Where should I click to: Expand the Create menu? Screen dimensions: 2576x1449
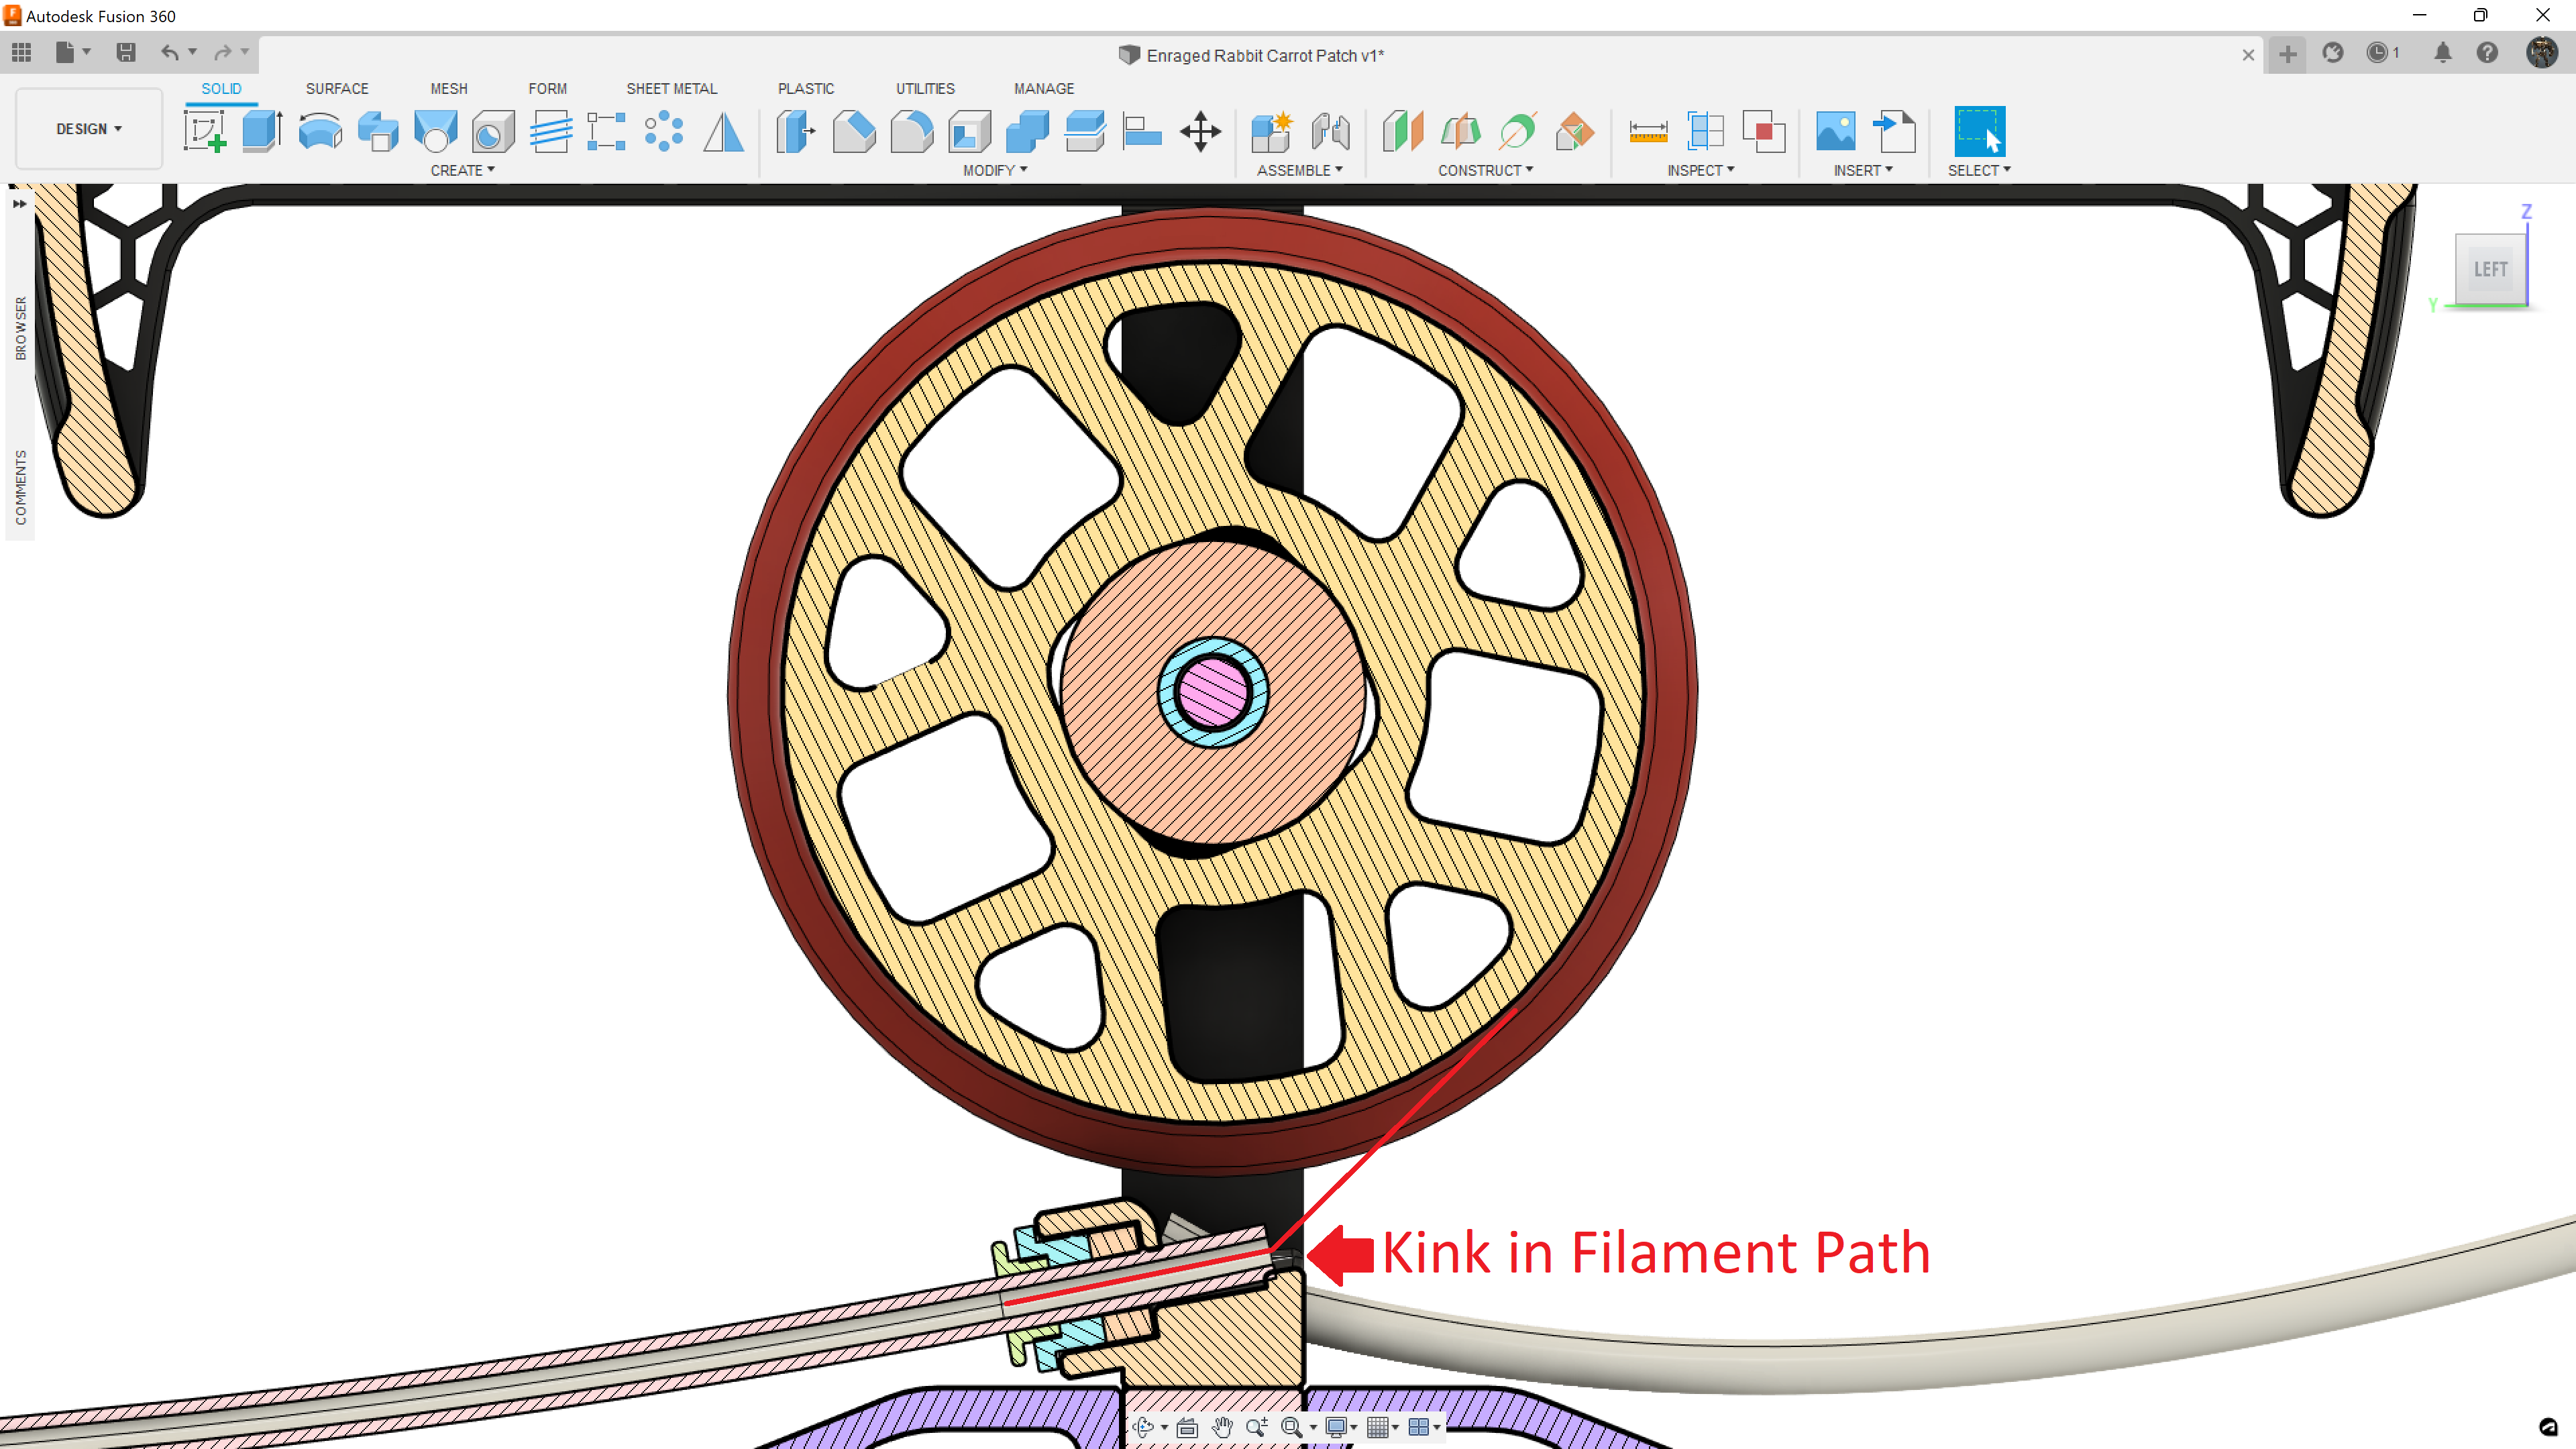tap(463, 171)
